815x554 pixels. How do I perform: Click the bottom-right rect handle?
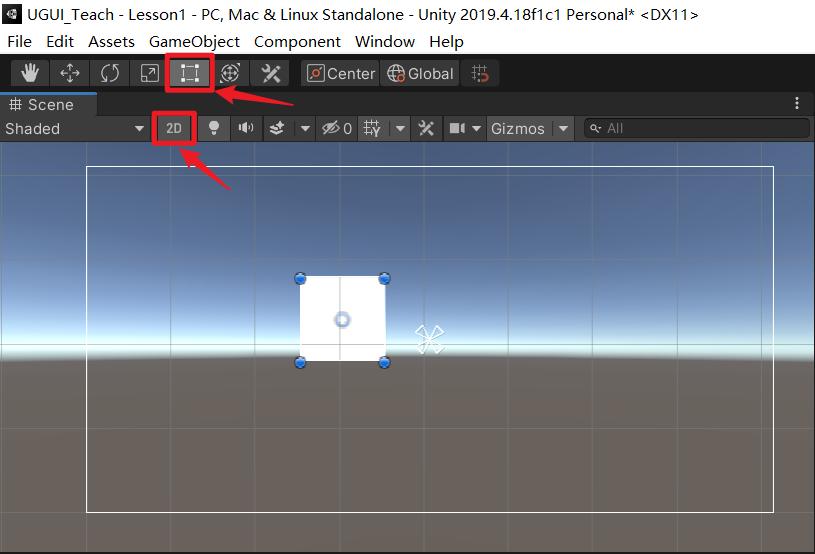pos(384,363)
